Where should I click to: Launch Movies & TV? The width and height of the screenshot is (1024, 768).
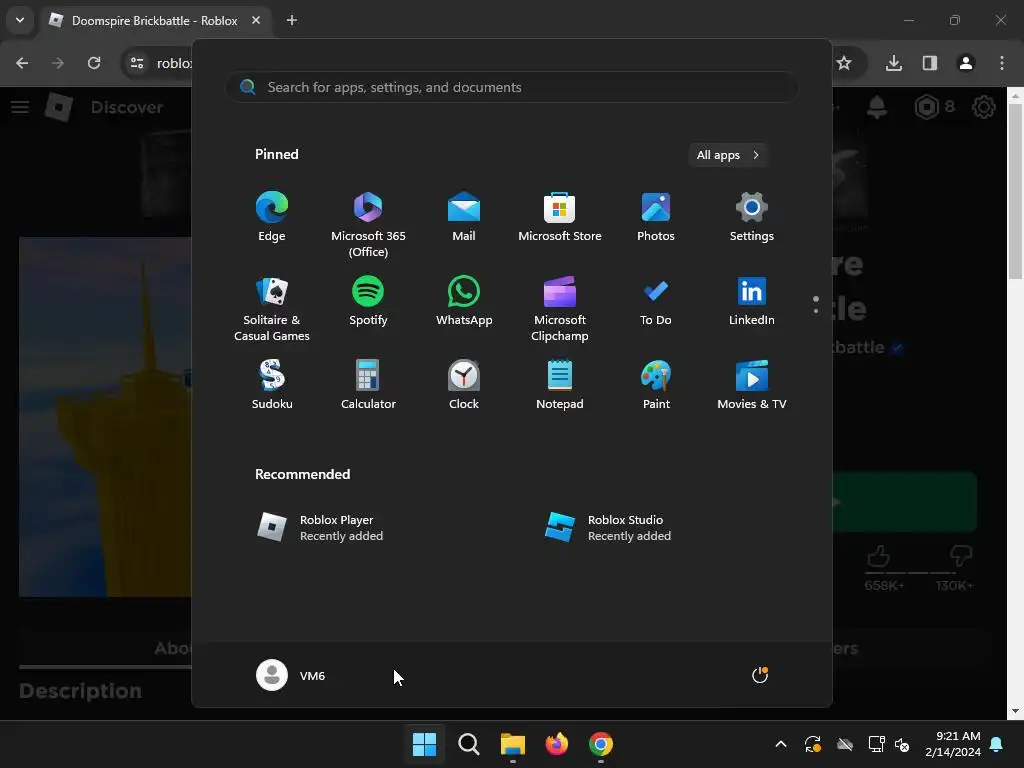point(752,385)
